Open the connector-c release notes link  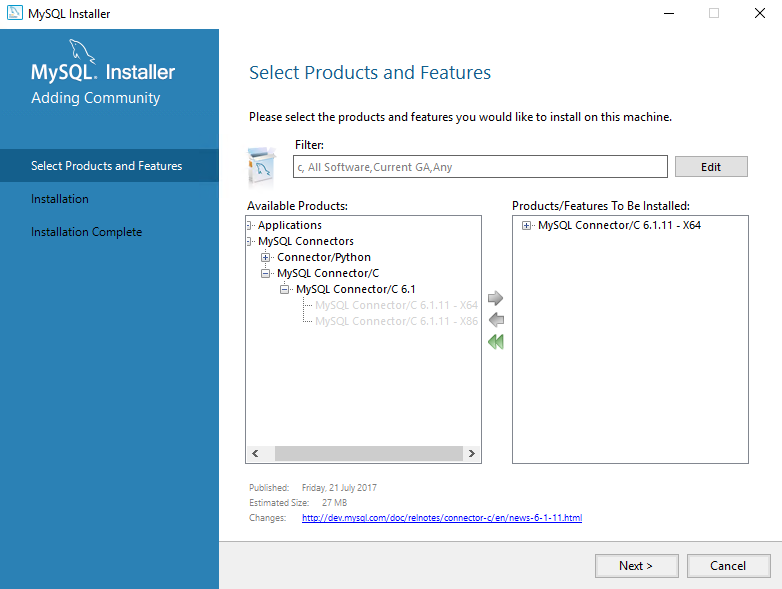pyautogui.click(x=442, y=518)
